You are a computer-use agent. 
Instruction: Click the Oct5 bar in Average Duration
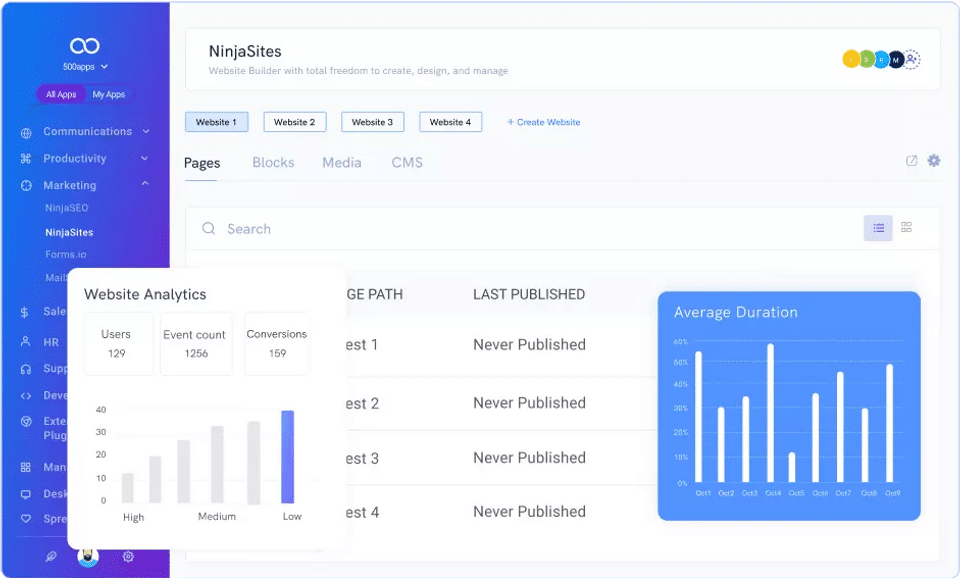[x=792, y=467]
